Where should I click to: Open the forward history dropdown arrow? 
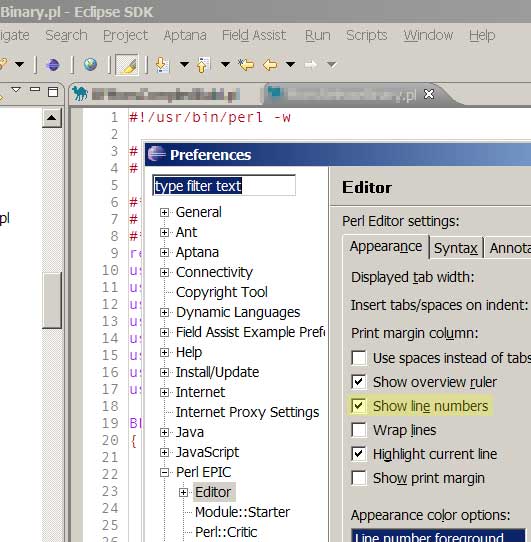click(x=332, y=64)
